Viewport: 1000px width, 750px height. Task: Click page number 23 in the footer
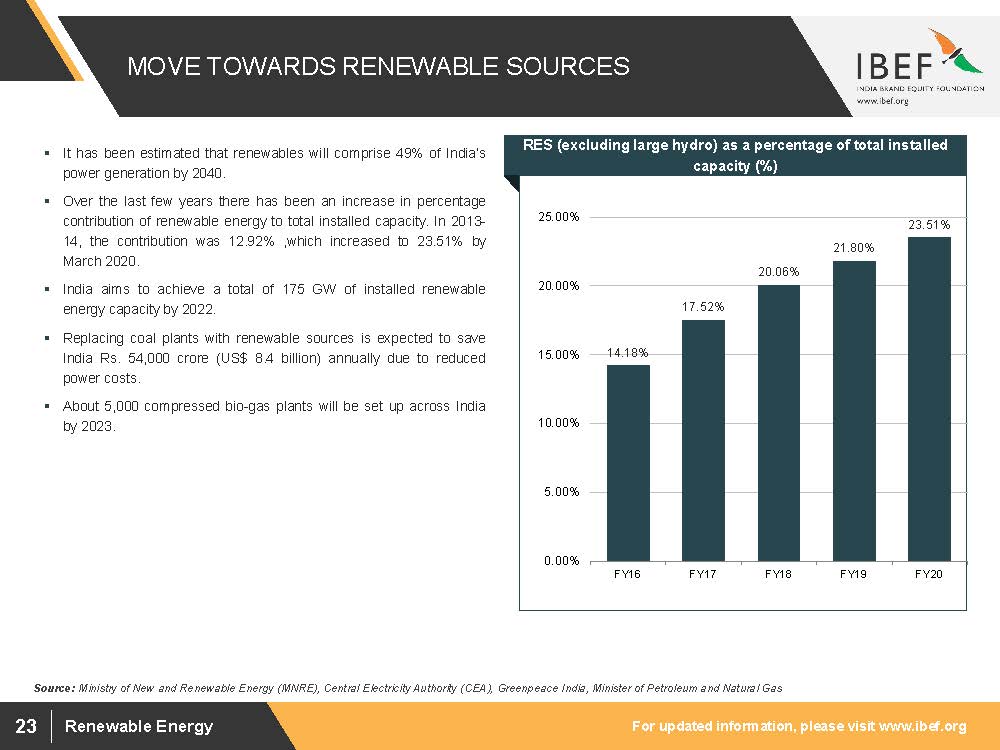pyautogui.click(x=26, y=726)
